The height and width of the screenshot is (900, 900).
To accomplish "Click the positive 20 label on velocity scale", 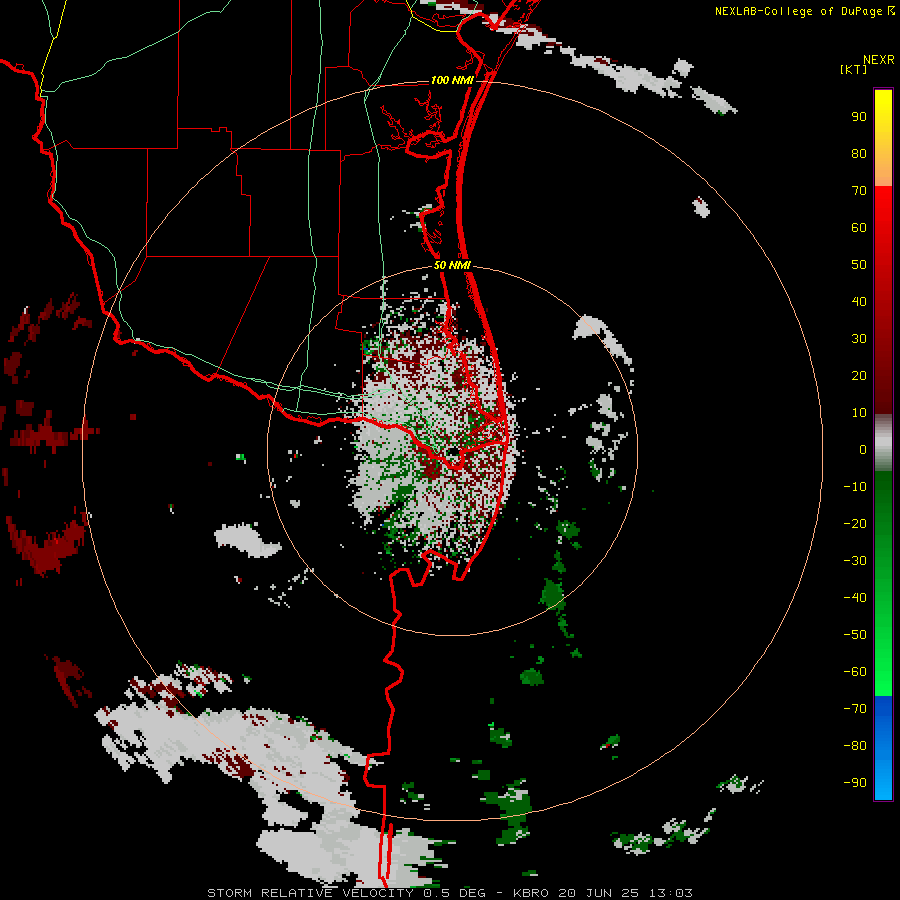I will (859, 375).
